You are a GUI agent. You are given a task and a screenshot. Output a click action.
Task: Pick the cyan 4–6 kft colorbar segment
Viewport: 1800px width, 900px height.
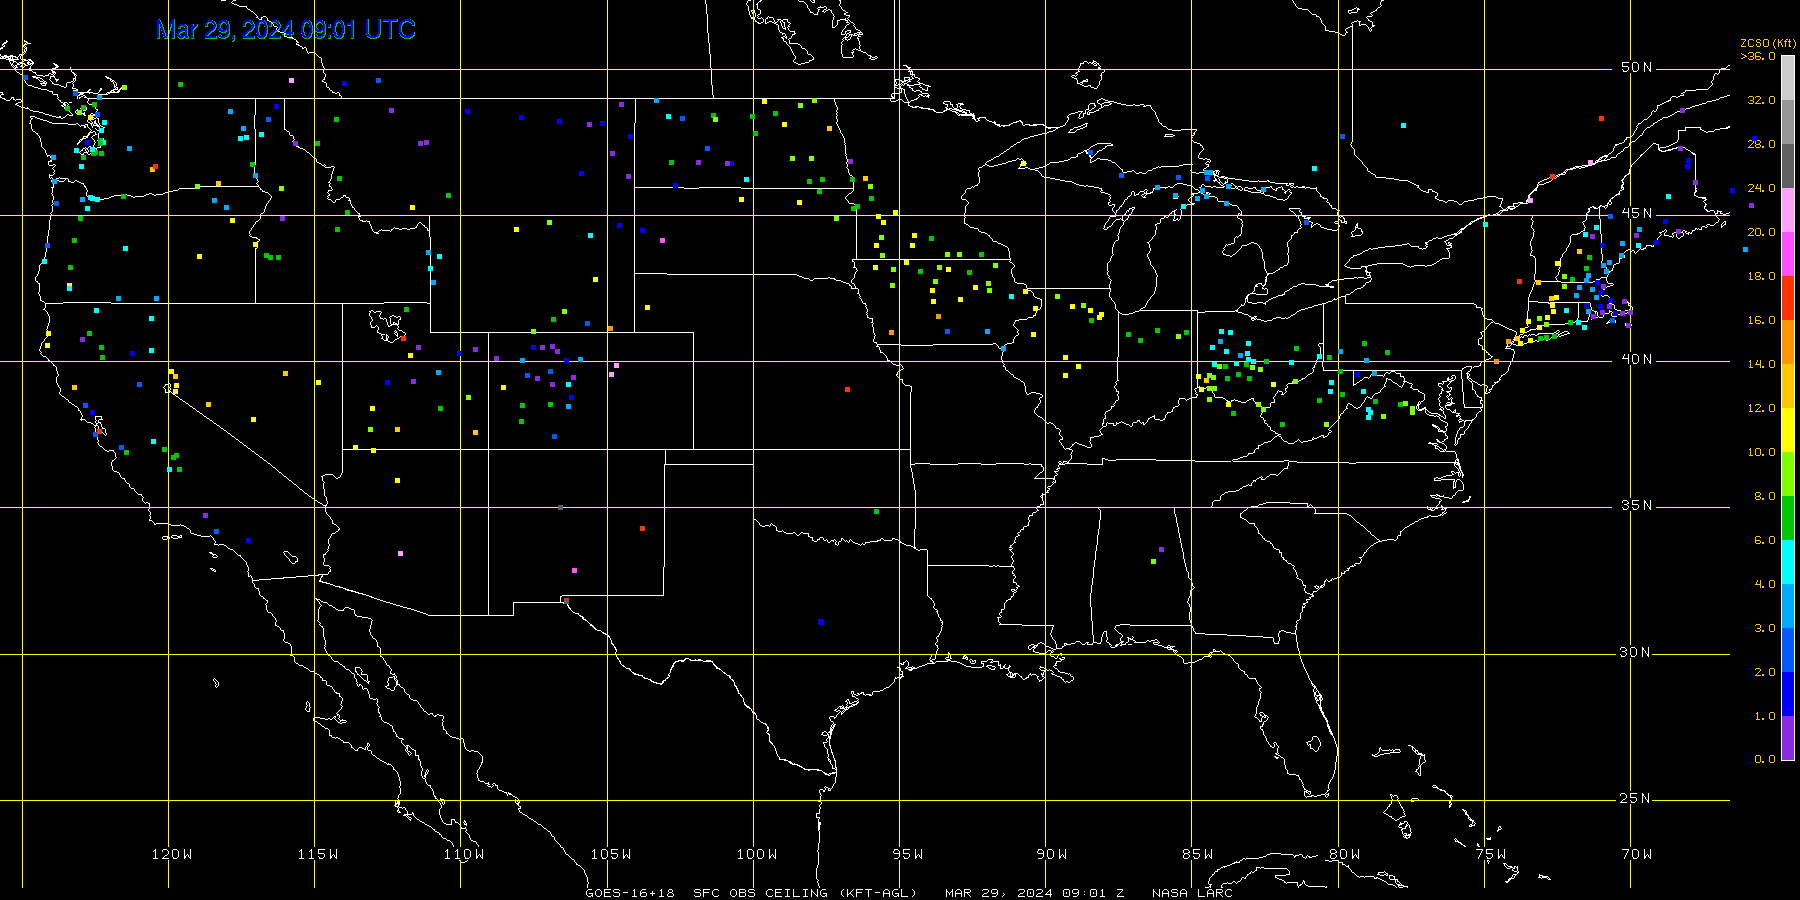1788,562
